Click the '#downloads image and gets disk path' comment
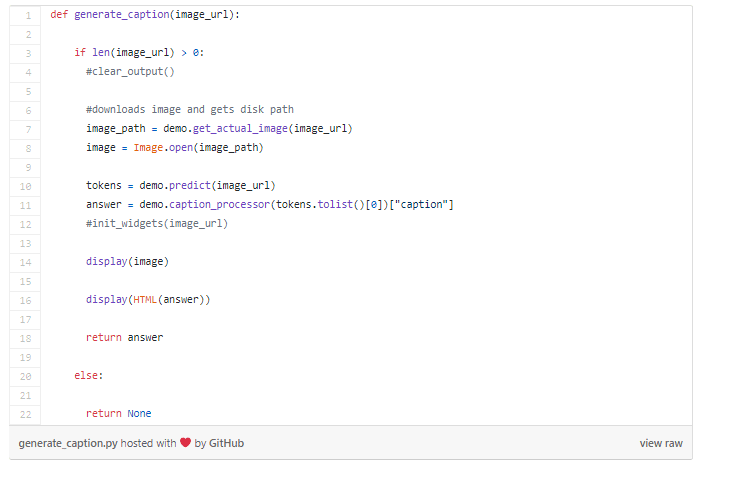Screen dimensions: 756x494 (190, 109)
